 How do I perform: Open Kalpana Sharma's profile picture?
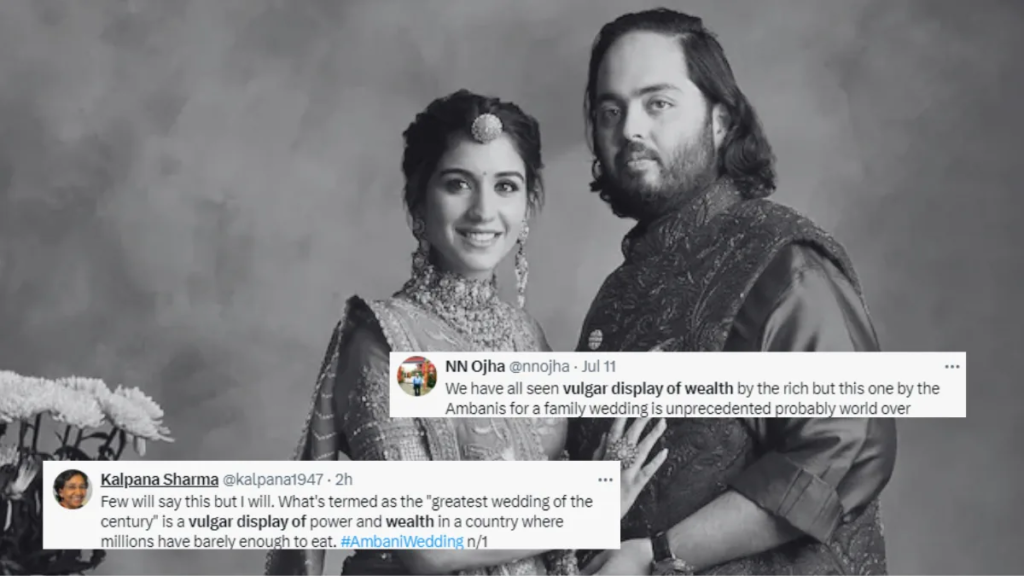(72, 489)
